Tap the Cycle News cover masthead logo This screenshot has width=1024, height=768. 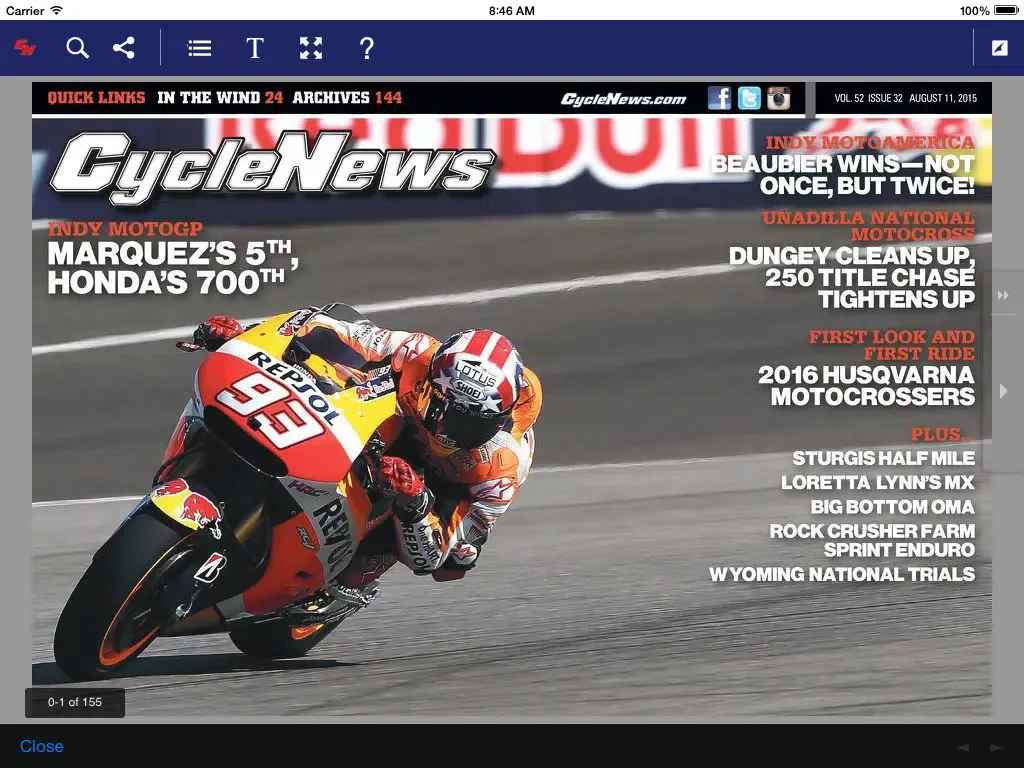[272, 167]
